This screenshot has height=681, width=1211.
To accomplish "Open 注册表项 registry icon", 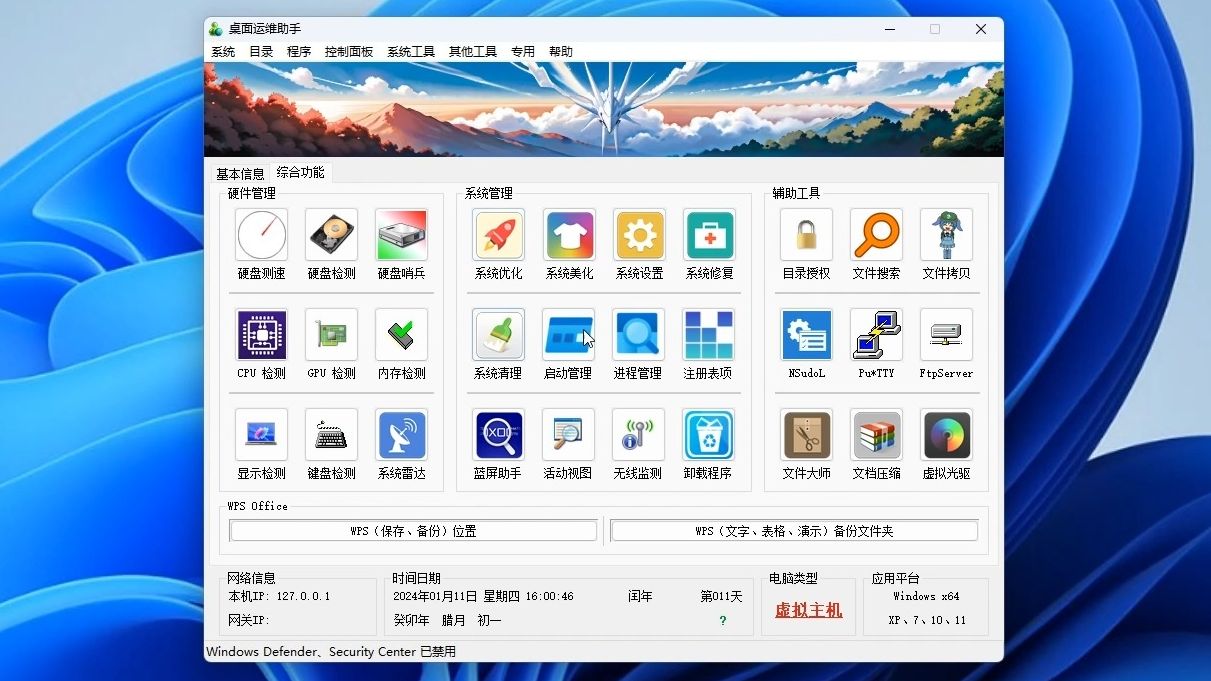I will point(709,335).
